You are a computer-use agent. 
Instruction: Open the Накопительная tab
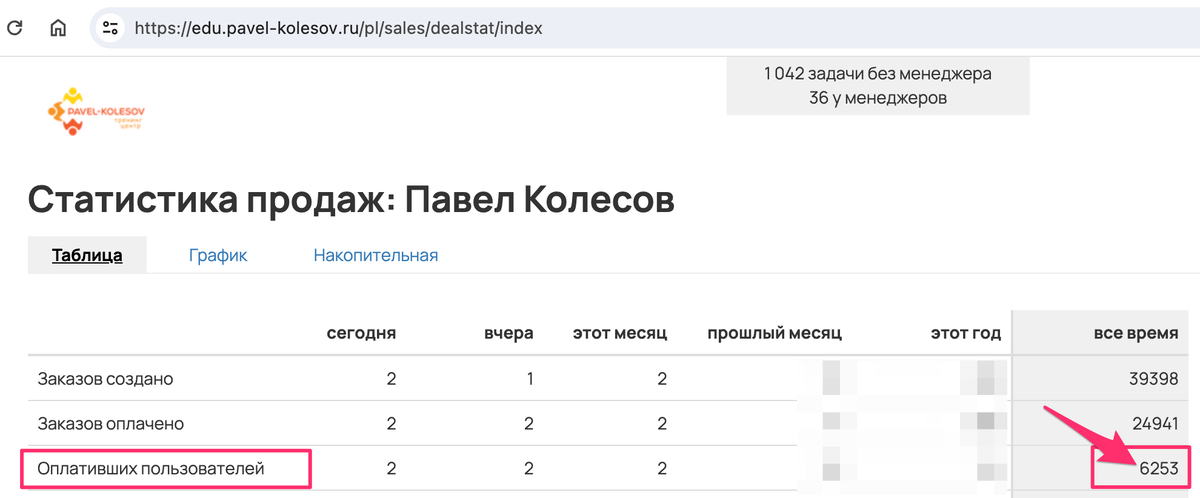[376, 255]
